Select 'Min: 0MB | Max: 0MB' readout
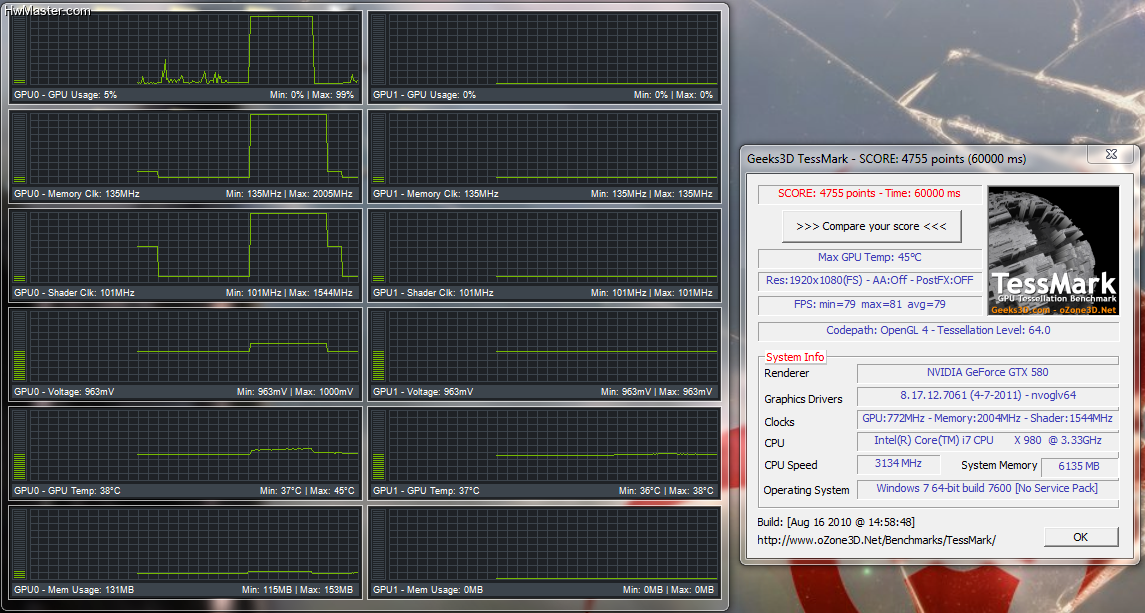The image size is (1145, 613). 668,590
